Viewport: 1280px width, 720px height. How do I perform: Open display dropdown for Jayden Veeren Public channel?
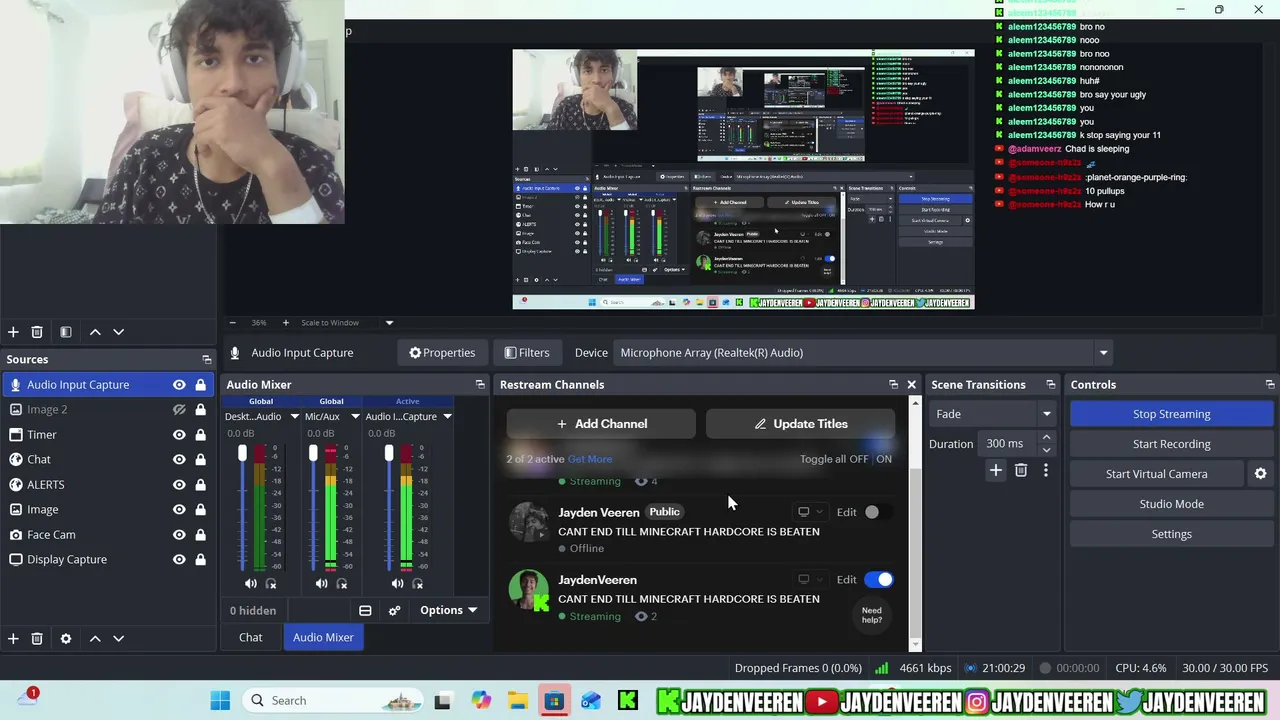pyautogui.click(x=809, y=512)
